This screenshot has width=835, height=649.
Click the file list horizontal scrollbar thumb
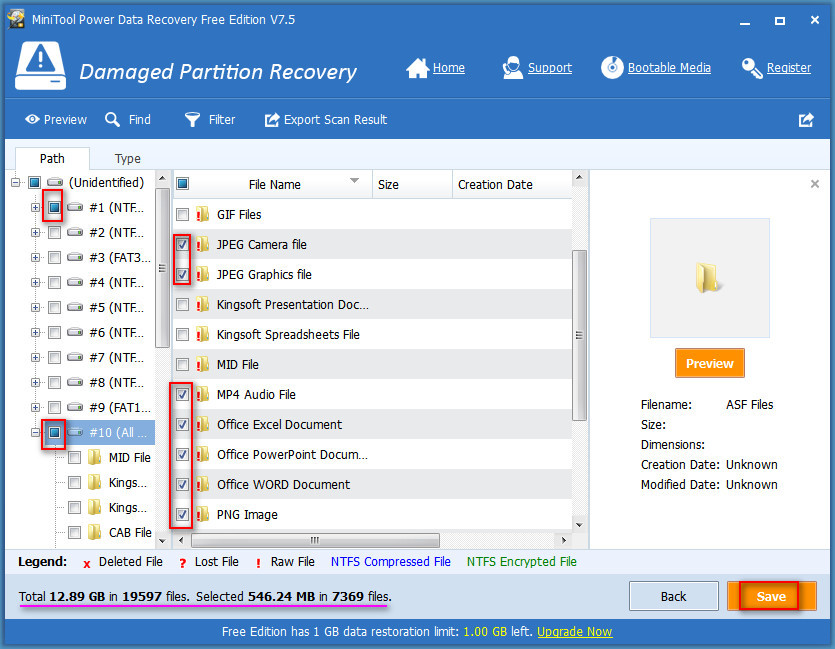(315, 540)
